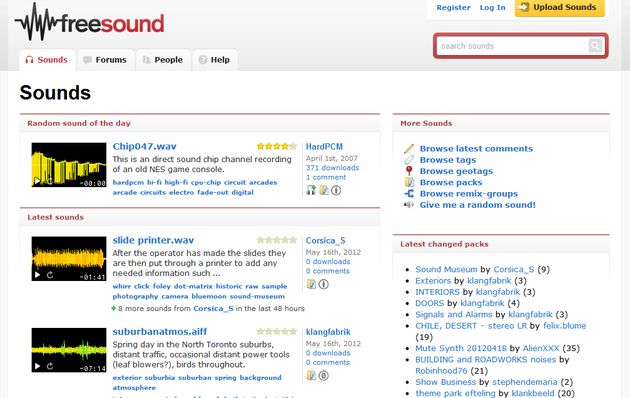Click the cpu-chip tag
630x398 pixels.
(206, 182)
